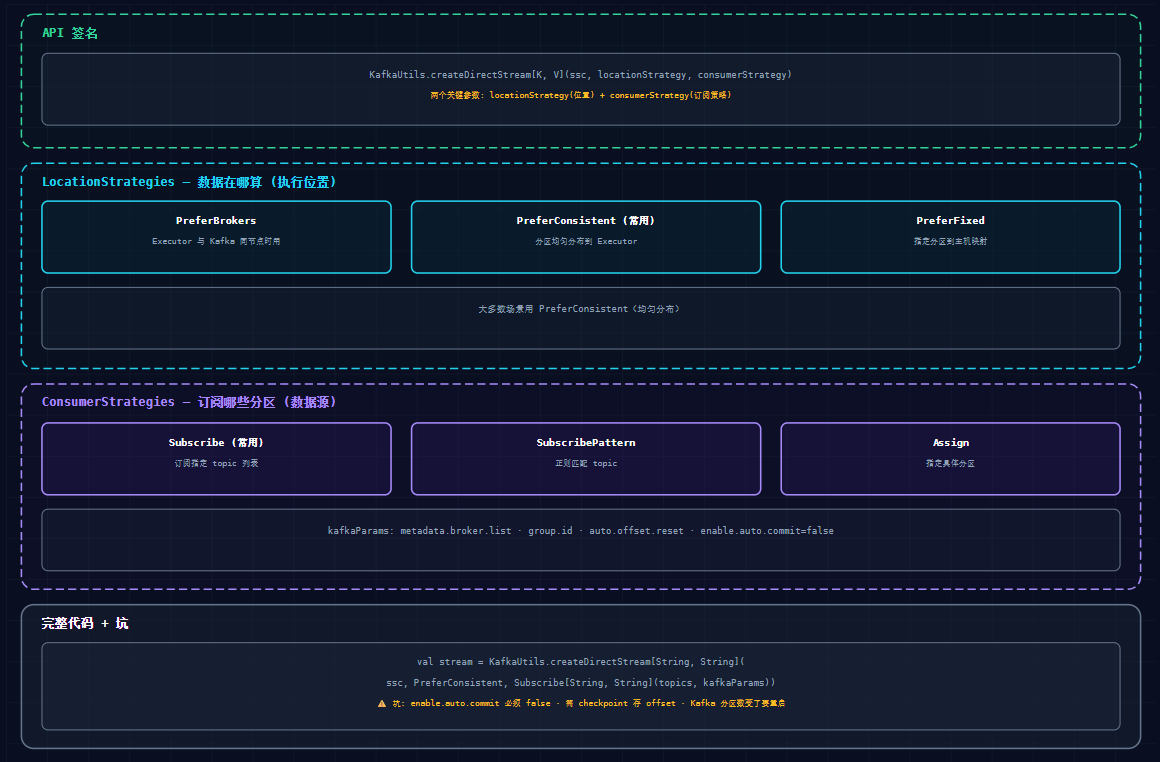Viewport: 1160px width, 762px height.
Task: Select the Subscribe (常用) card
Action: (x=216, y=459)
